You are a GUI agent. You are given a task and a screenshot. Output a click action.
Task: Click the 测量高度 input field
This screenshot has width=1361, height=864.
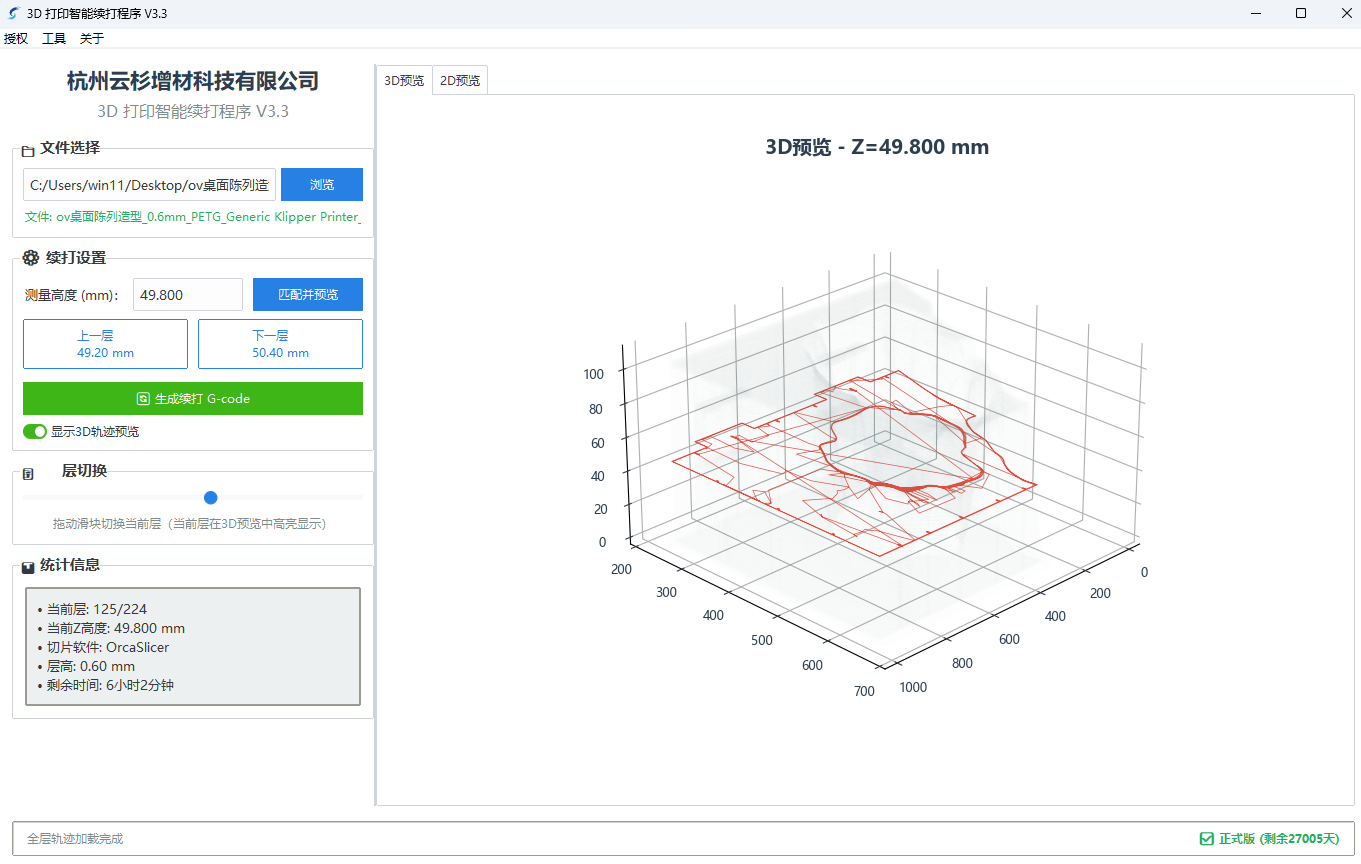187,294
